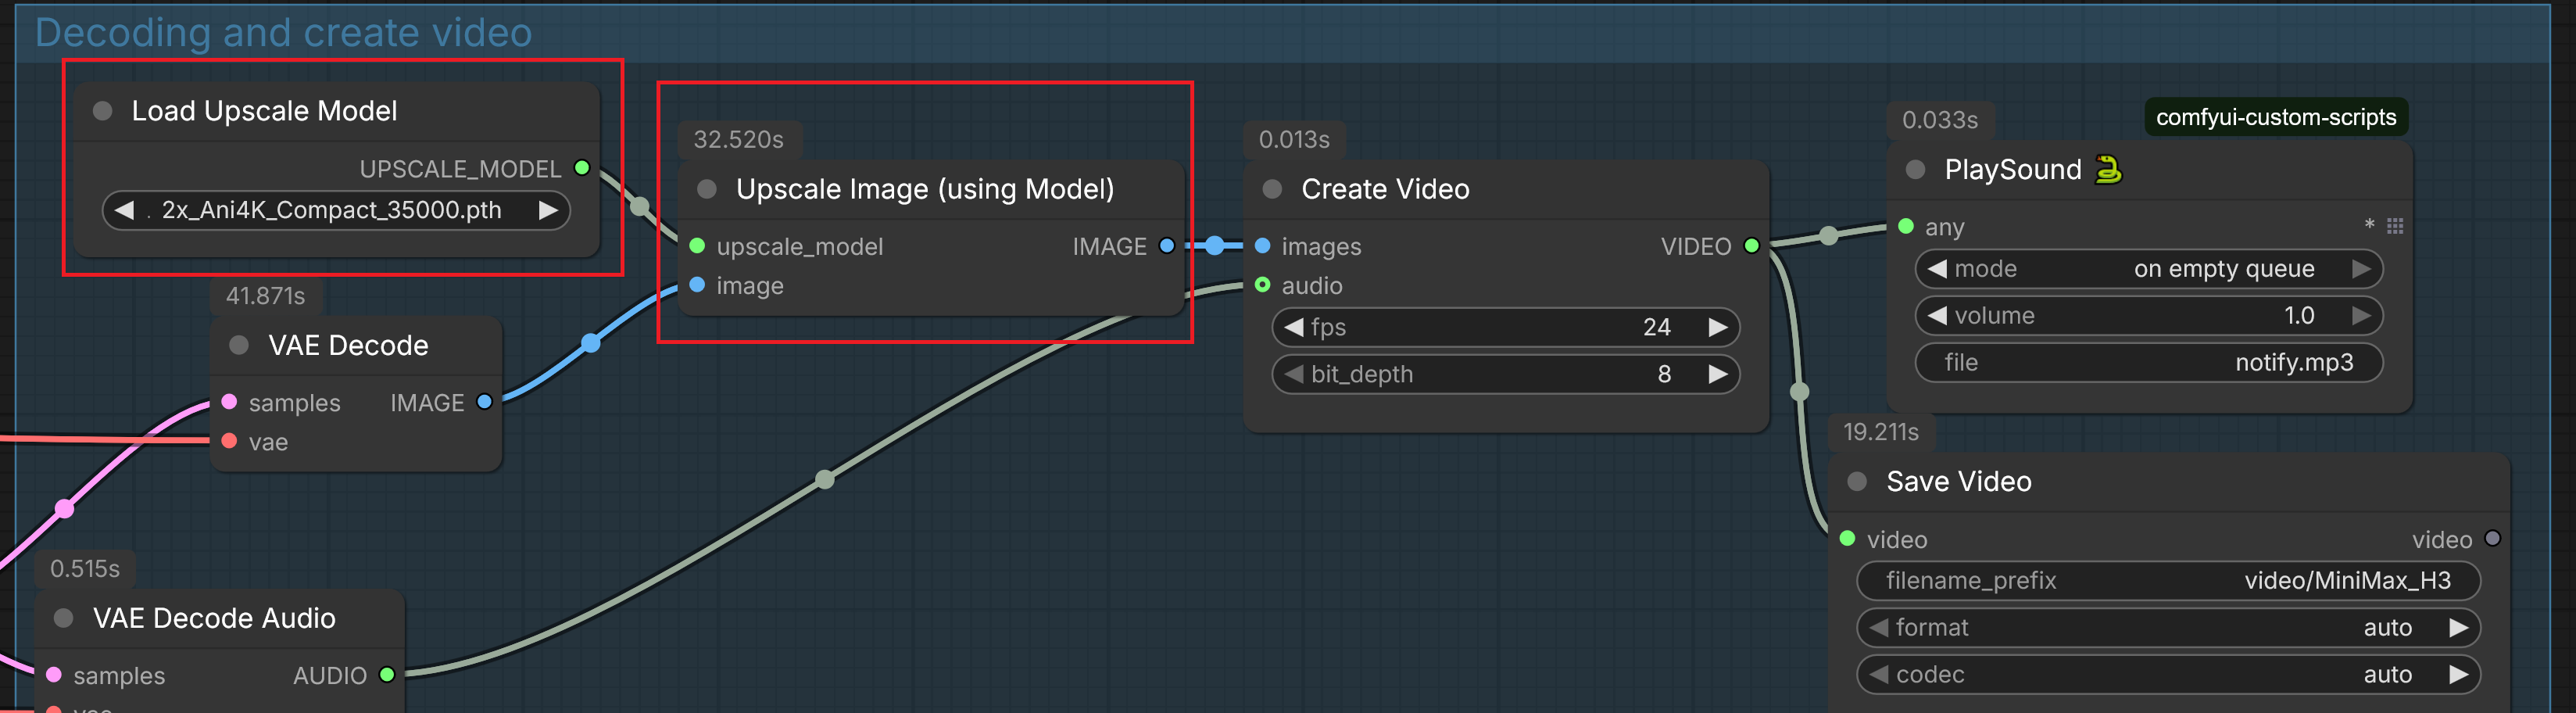Edit filename_prefix video/MiniMax_H3 field
This screenshot has height=713, width=2576.
click(x=2168, y=581)
